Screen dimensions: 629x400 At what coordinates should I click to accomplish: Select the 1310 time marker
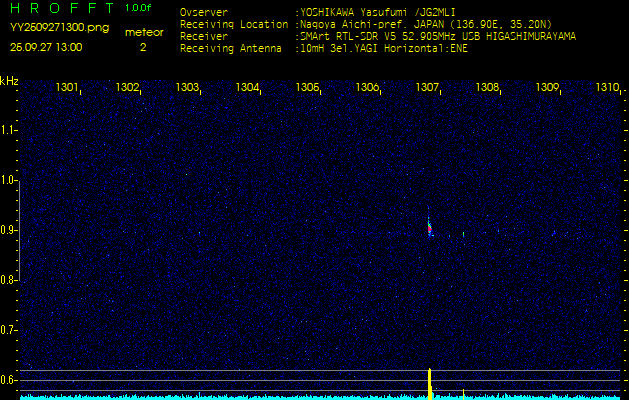607,88
